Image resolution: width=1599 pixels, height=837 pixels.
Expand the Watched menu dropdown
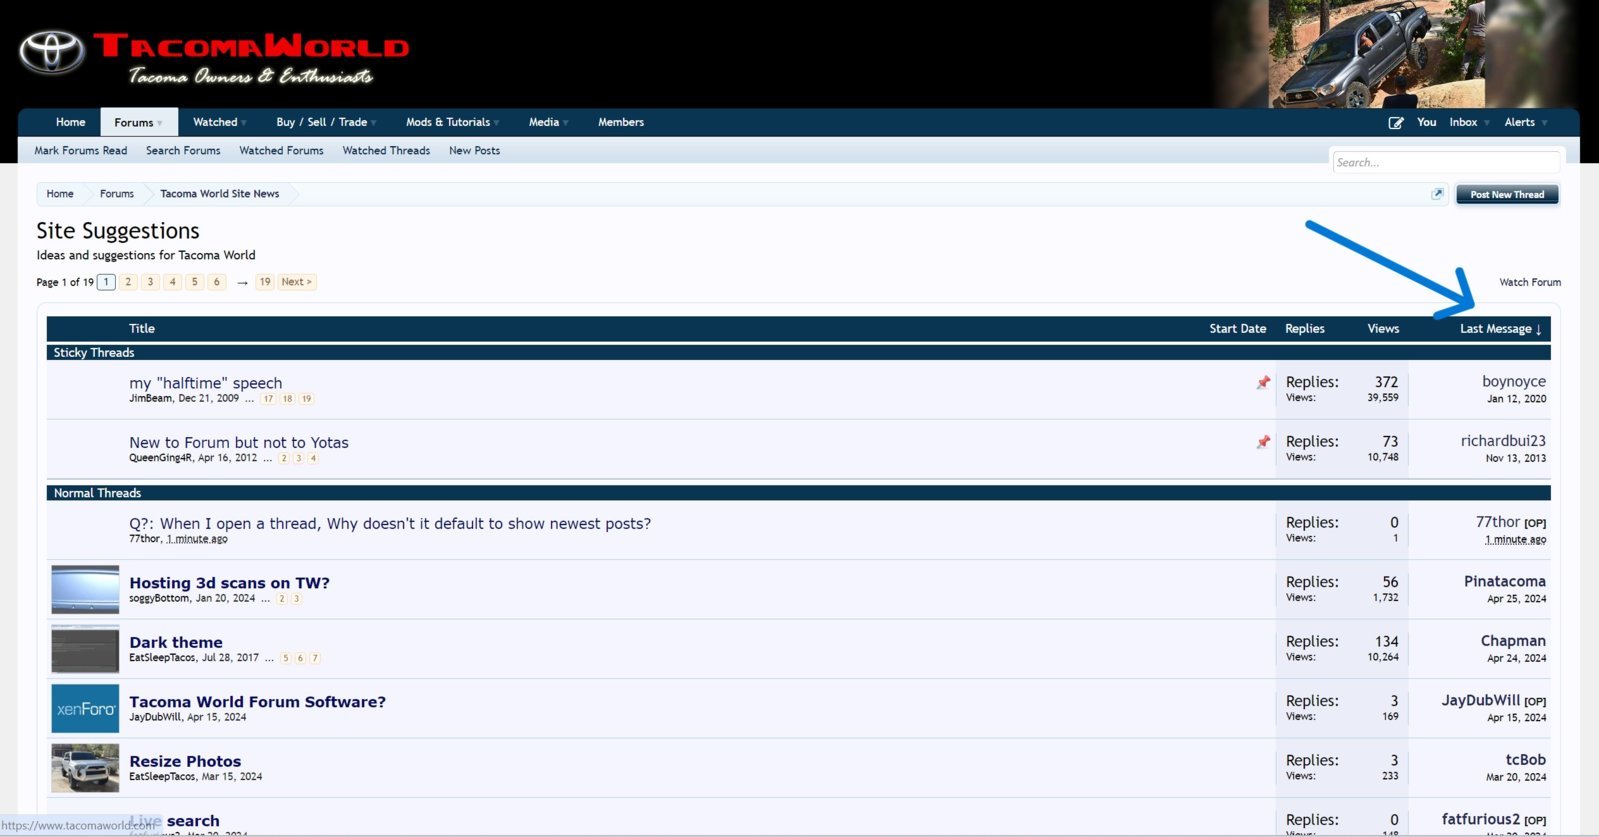[244, 123]
